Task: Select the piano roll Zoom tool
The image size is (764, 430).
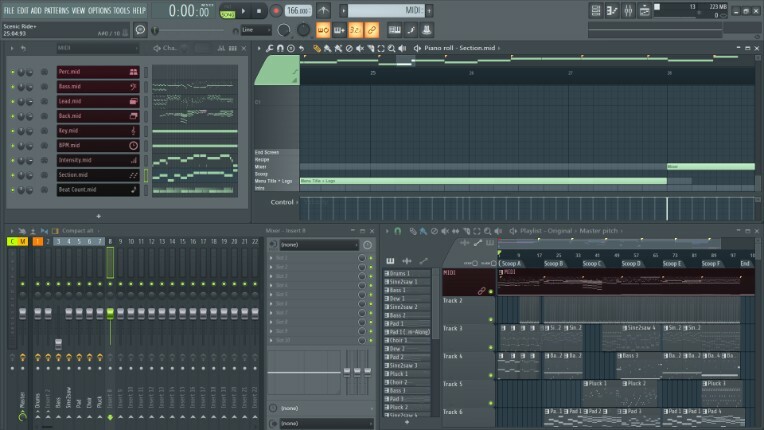Action: pyautogui.click(x=392, y=48)
